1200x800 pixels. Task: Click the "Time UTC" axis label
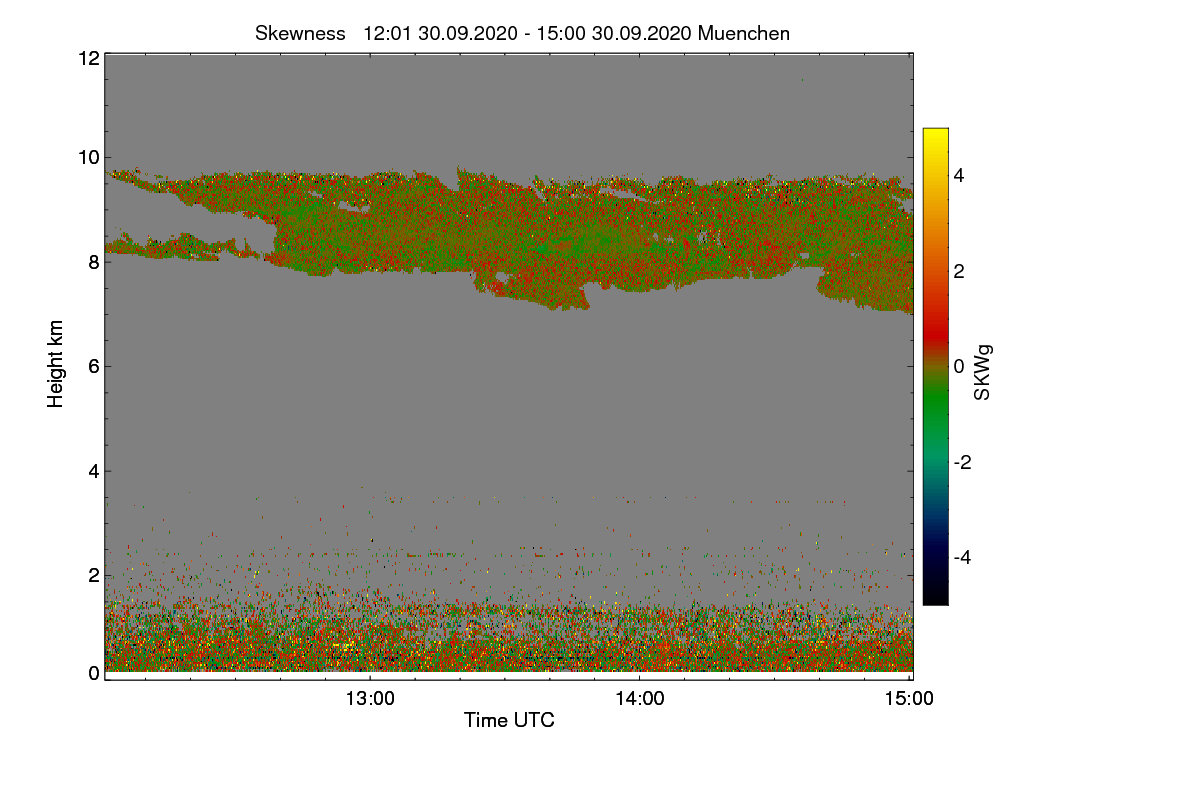[x=509, y=720]
